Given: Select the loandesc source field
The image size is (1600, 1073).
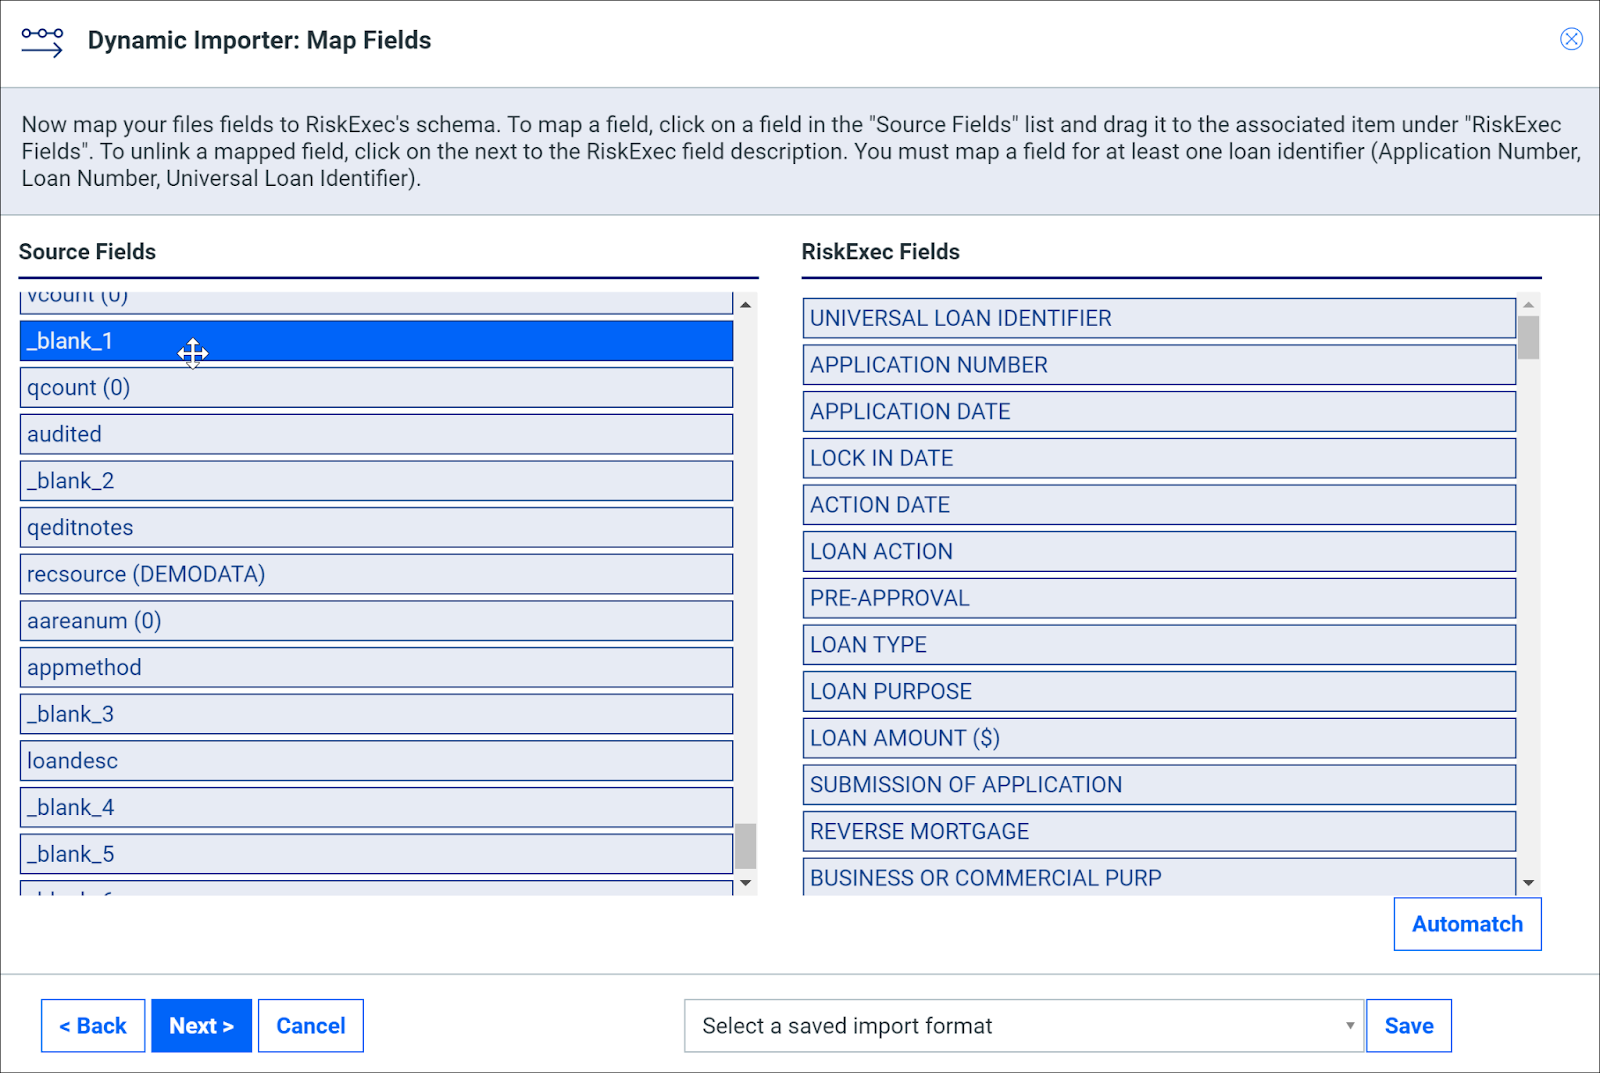Looking at the screenshot, I should click(x=376, y=761).
